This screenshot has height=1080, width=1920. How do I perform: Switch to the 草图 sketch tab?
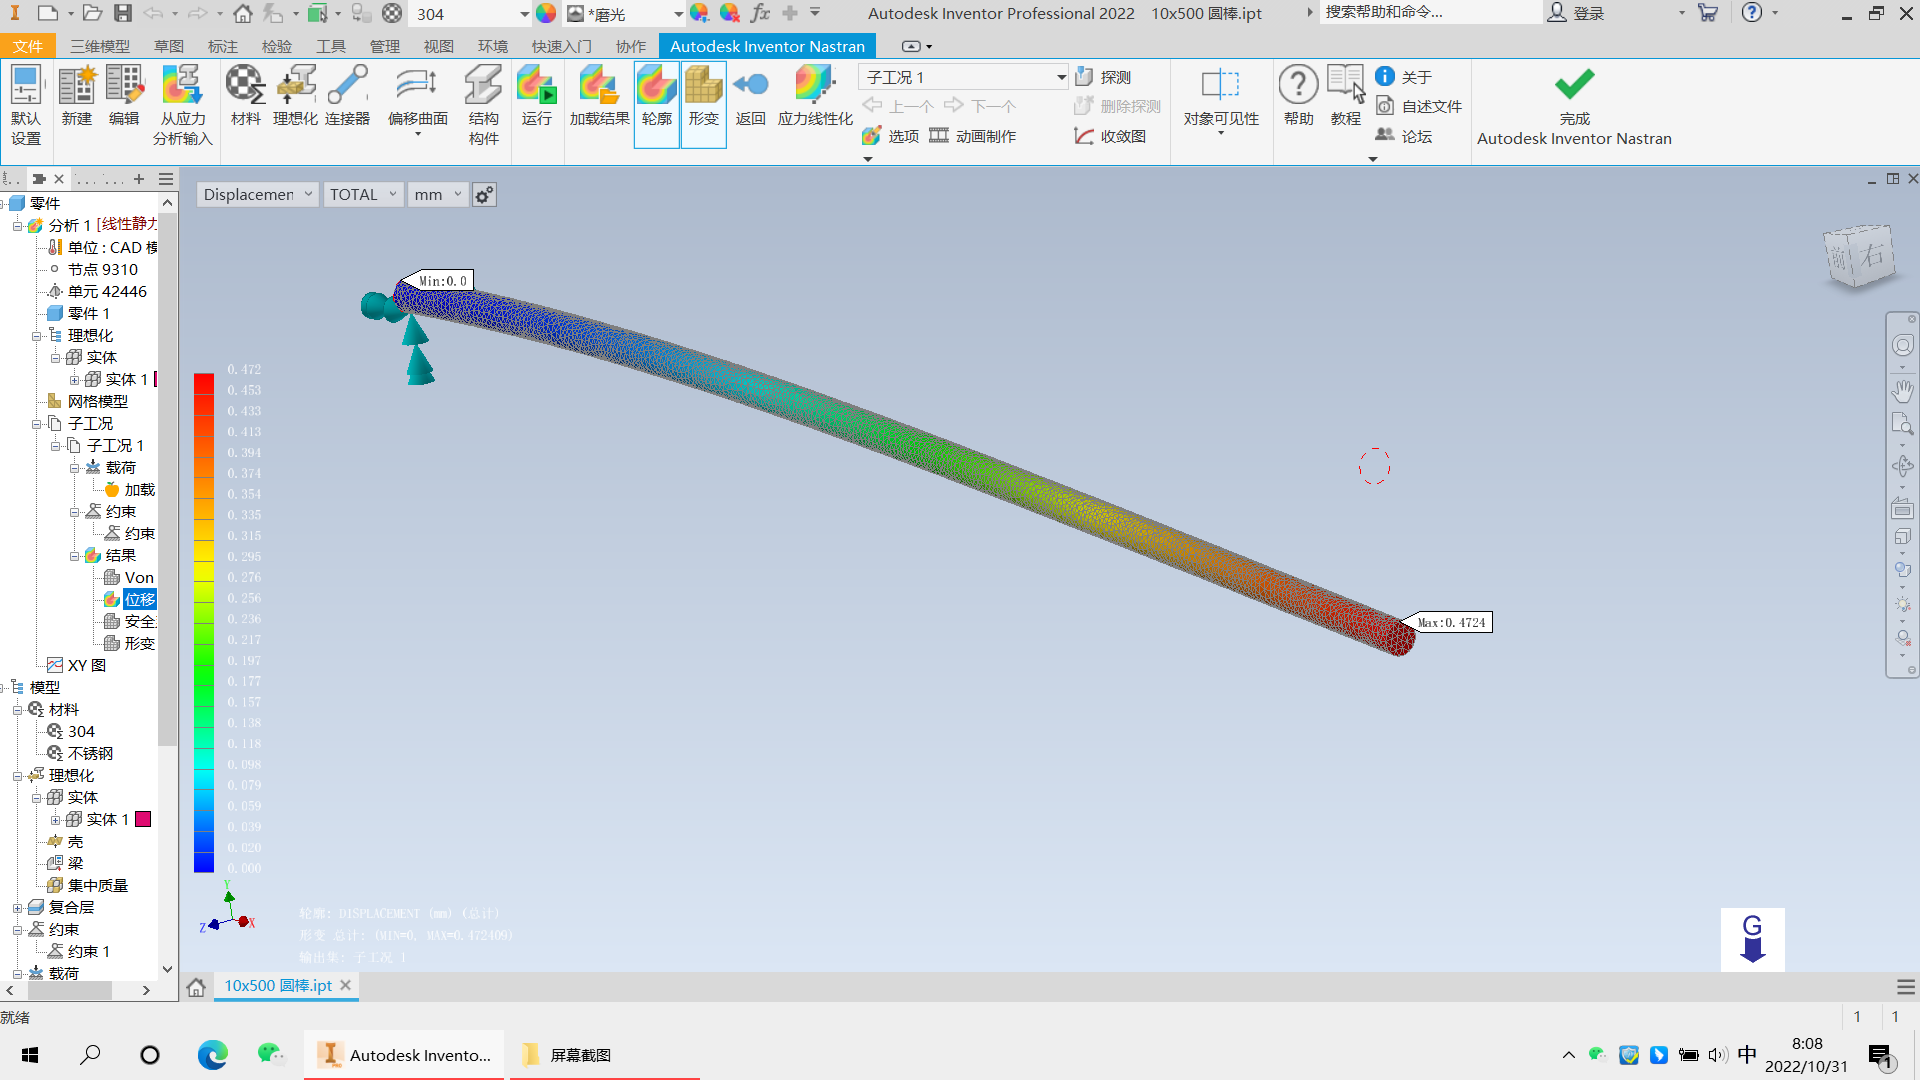169,46
